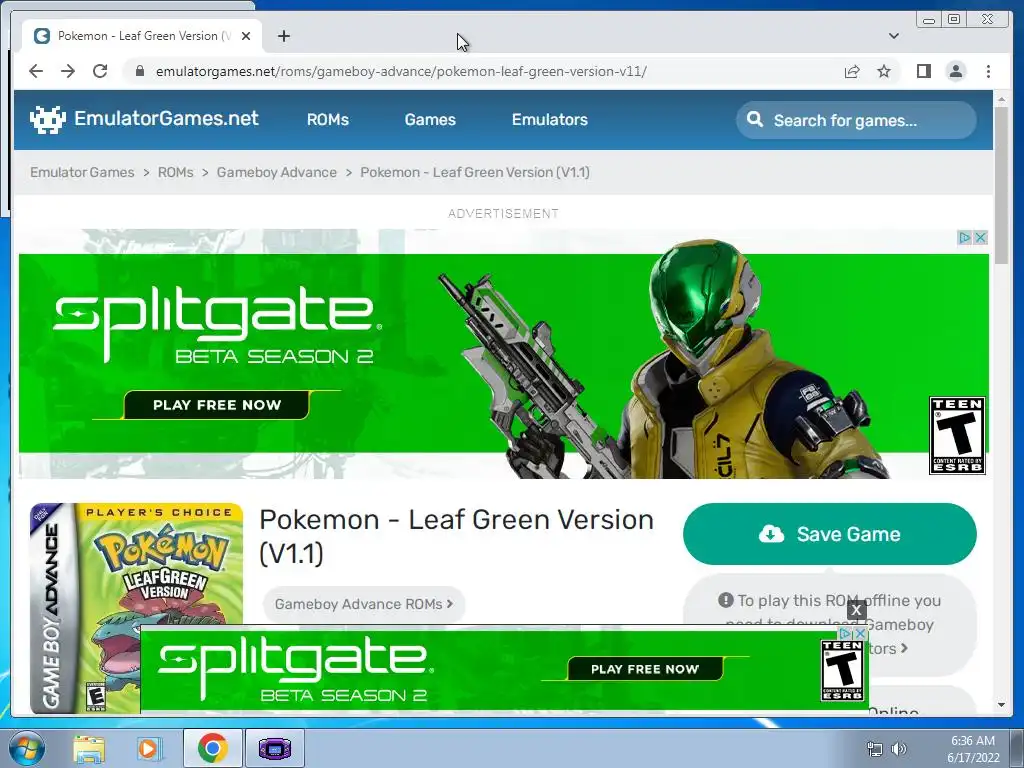Click the EmulatorGames.net logo
The width and height of the screenshot is (1024, 768).
click(144, 119)
